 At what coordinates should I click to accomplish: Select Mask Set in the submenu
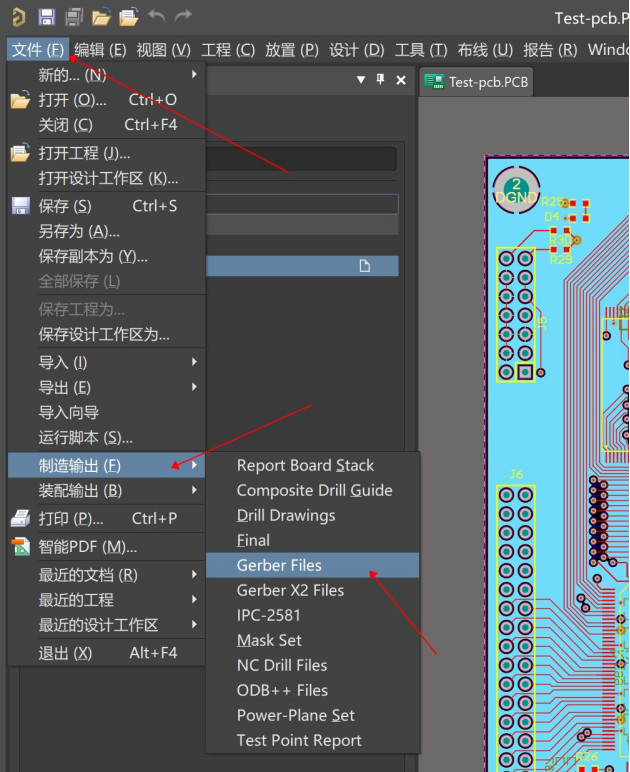point(313,641)
